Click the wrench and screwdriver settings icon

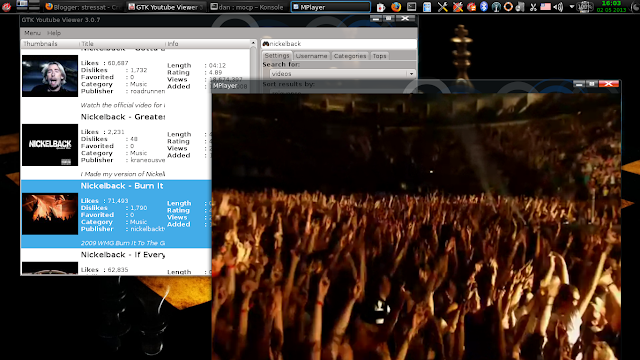pyautogui.click(x=442, y=7)
